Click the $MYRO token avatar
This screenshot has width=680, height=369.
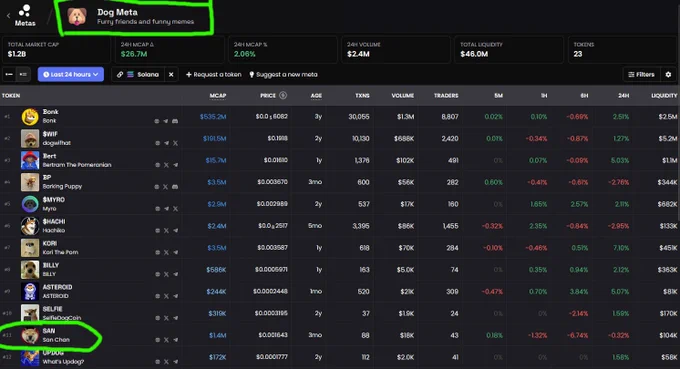point(30,204)
